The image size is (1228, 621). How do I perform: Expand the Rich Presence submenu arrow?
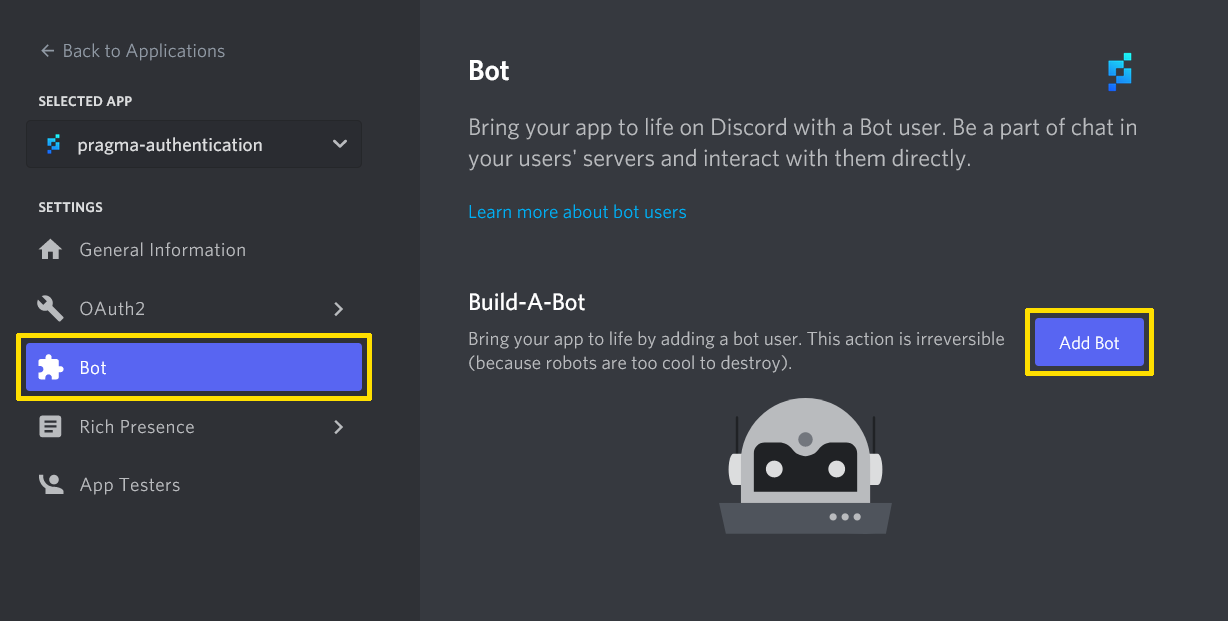click(x=338, y=427)
